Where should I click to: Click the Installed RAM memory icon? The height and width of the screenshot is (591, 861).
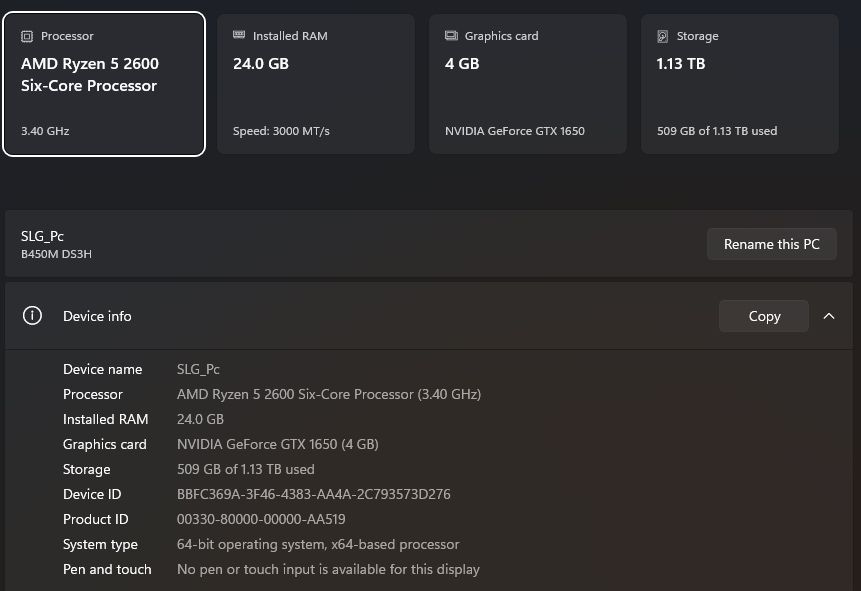[x=239, y=35]
